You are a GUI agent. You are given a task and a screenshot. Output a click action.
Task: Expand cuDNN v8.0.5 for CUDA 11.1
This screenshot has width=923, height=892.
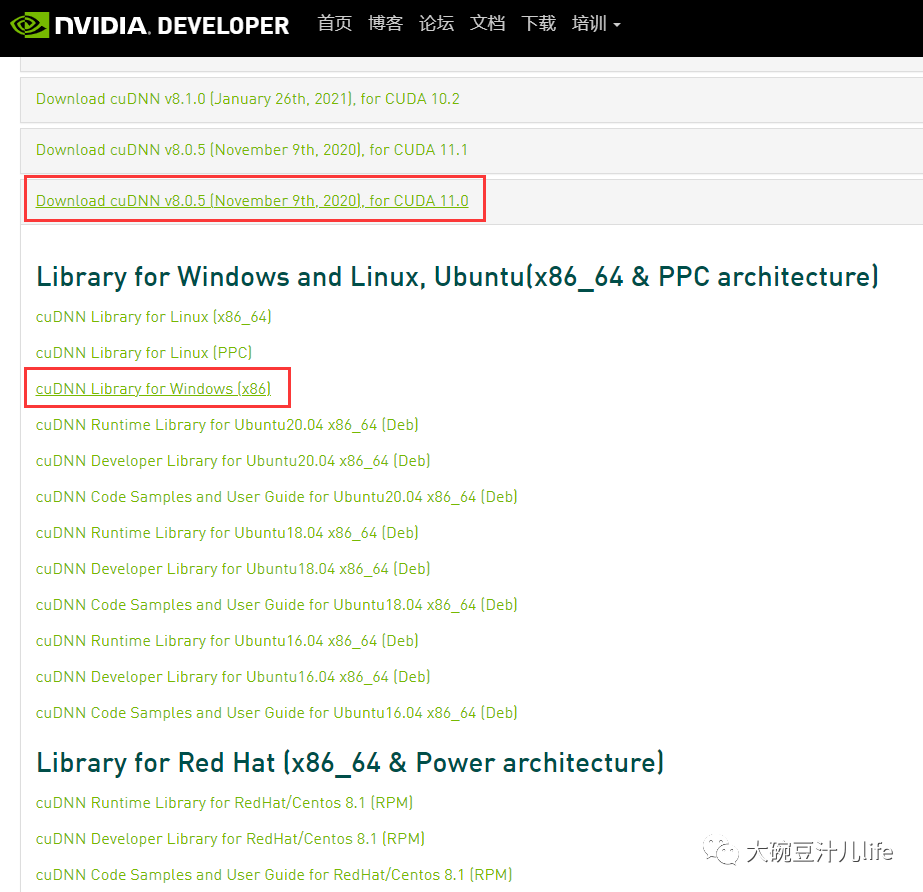[x=252, y=150]
